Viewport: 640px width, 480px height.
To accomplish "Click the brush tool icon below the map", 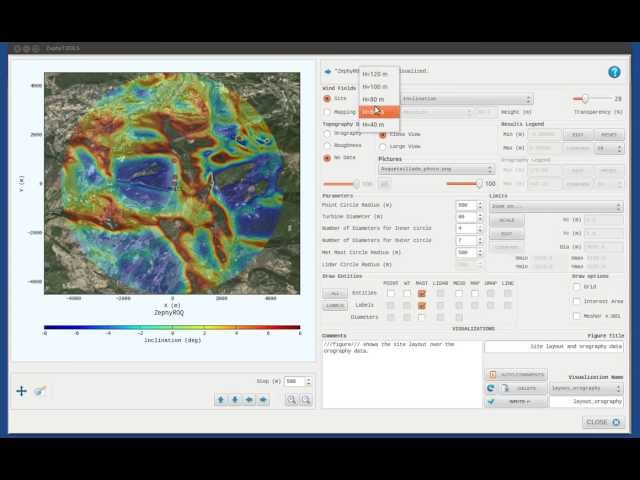I will click(40, 391).
